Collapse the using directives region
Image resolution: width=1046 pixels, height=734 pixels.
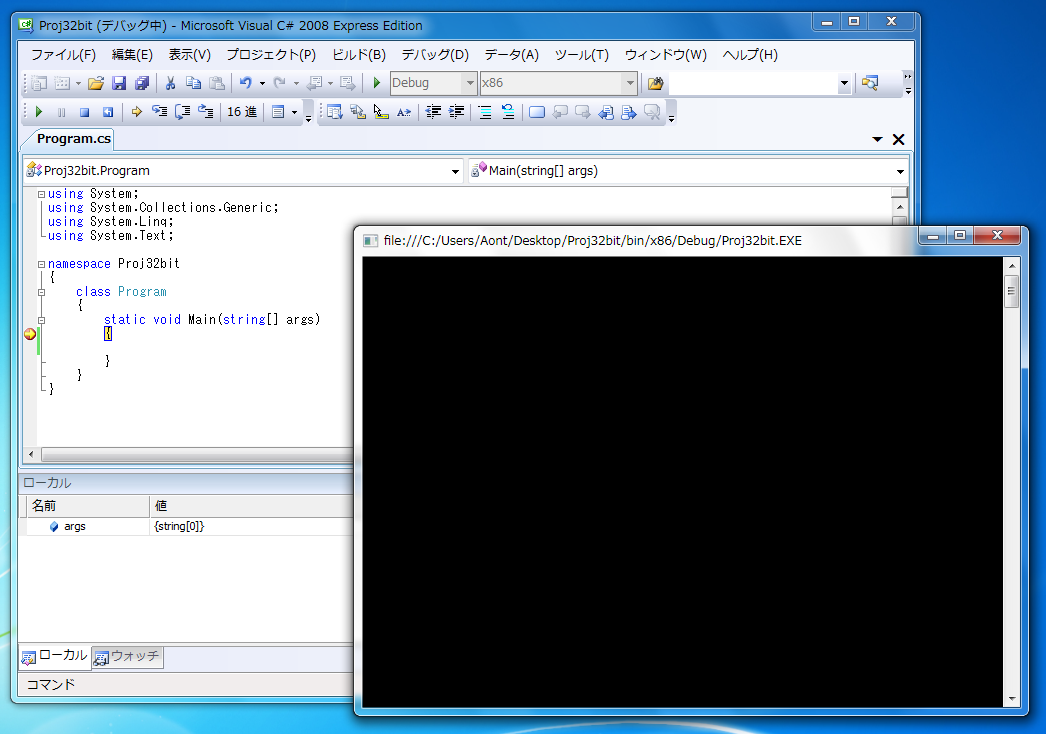coord(41,194)
